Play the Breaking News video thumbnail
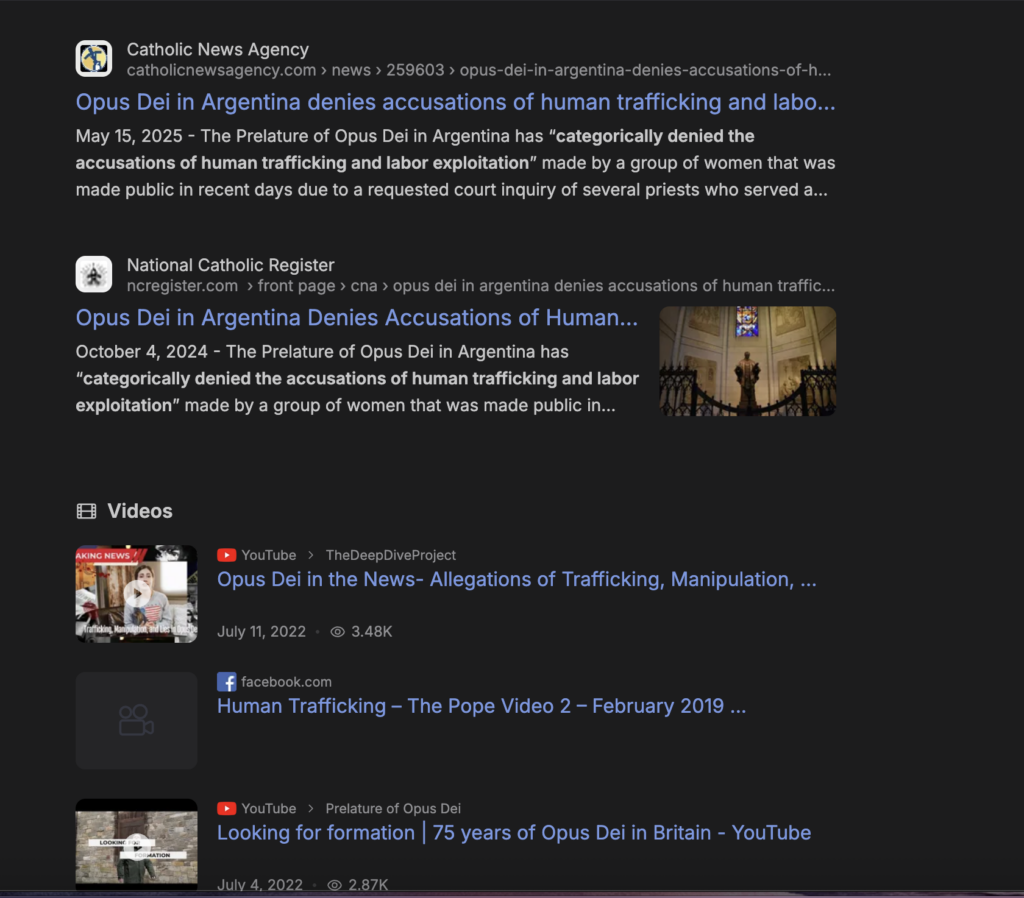The image size is (1024, 898). click(136, 593)
